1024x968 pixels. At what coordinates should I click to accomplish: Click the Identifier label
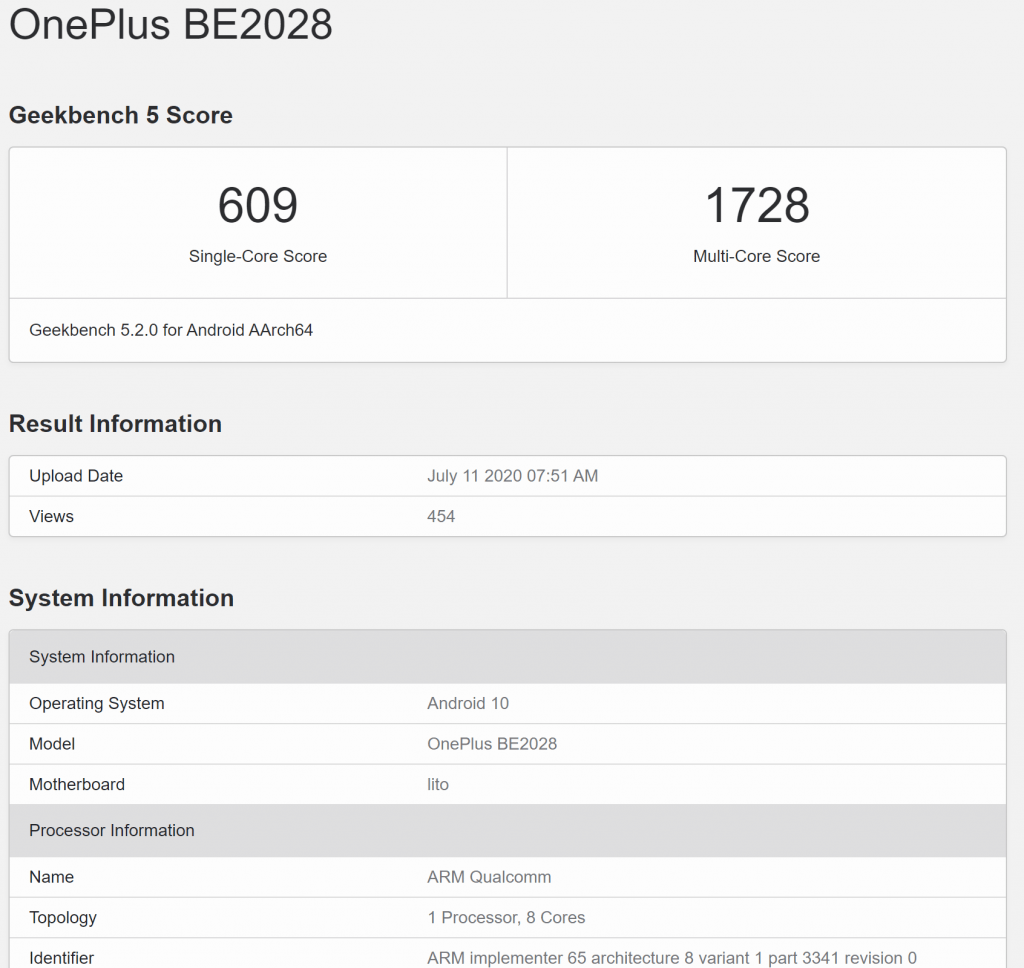tap(61, 958)
